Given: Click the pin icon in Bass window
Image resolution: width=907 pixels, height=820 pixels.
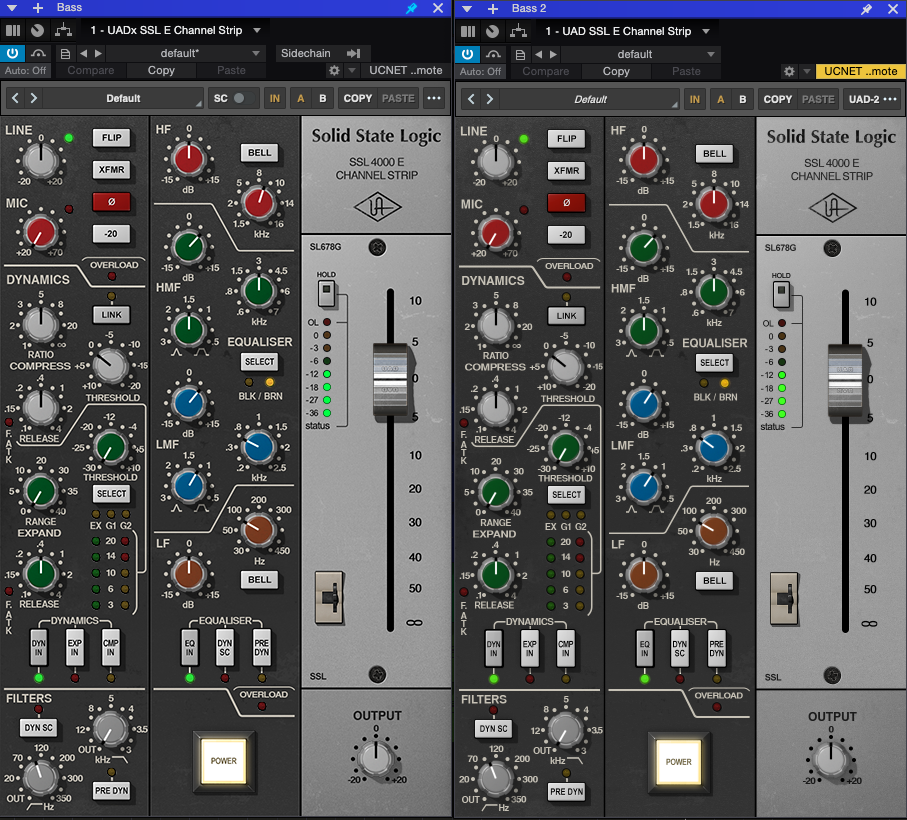Looking at the screenshot, I should tap(411, 8).
